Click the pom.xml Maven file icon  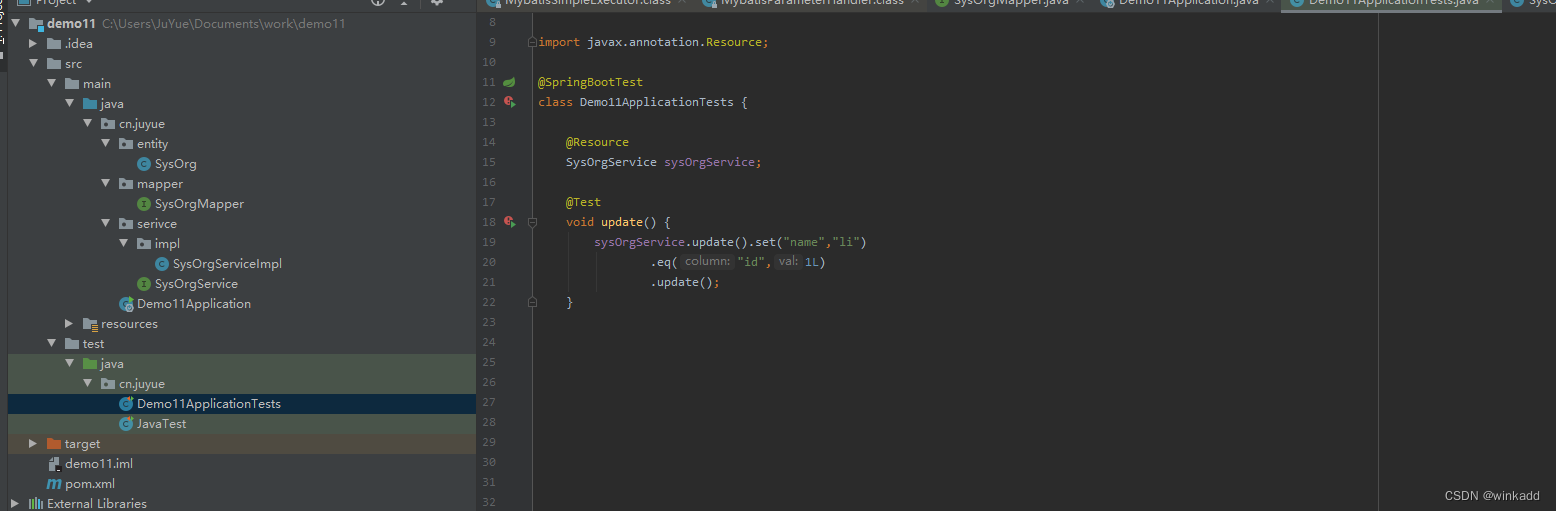point(54,484)
